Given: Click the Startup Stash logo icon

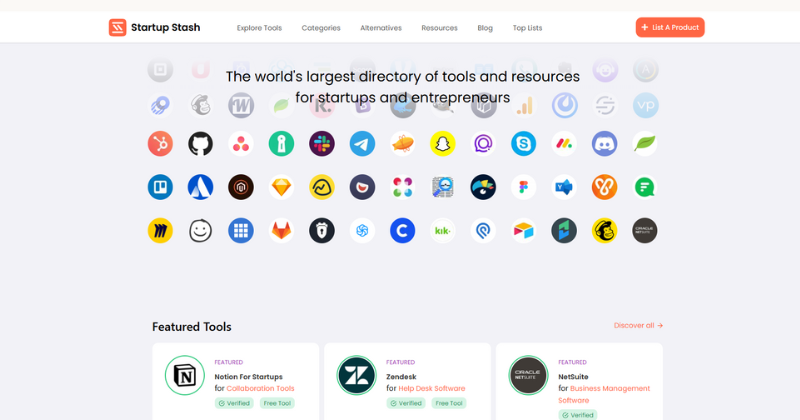Looking at the screenshot, I should point(117,28).
